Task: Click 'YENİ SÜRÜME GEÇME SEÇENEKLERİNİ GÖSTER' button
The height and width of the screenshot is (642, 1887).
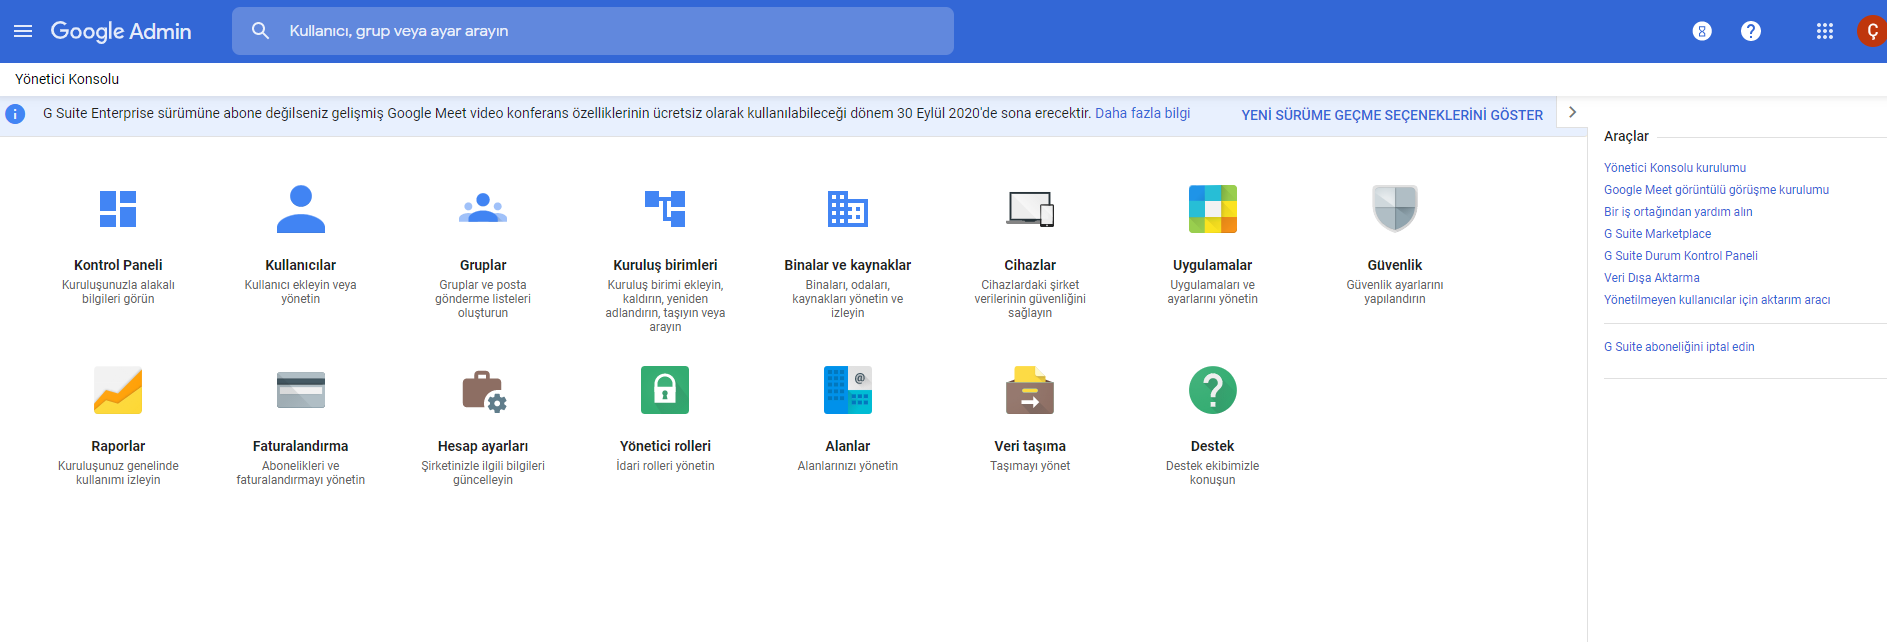Action: point(1392,115)
